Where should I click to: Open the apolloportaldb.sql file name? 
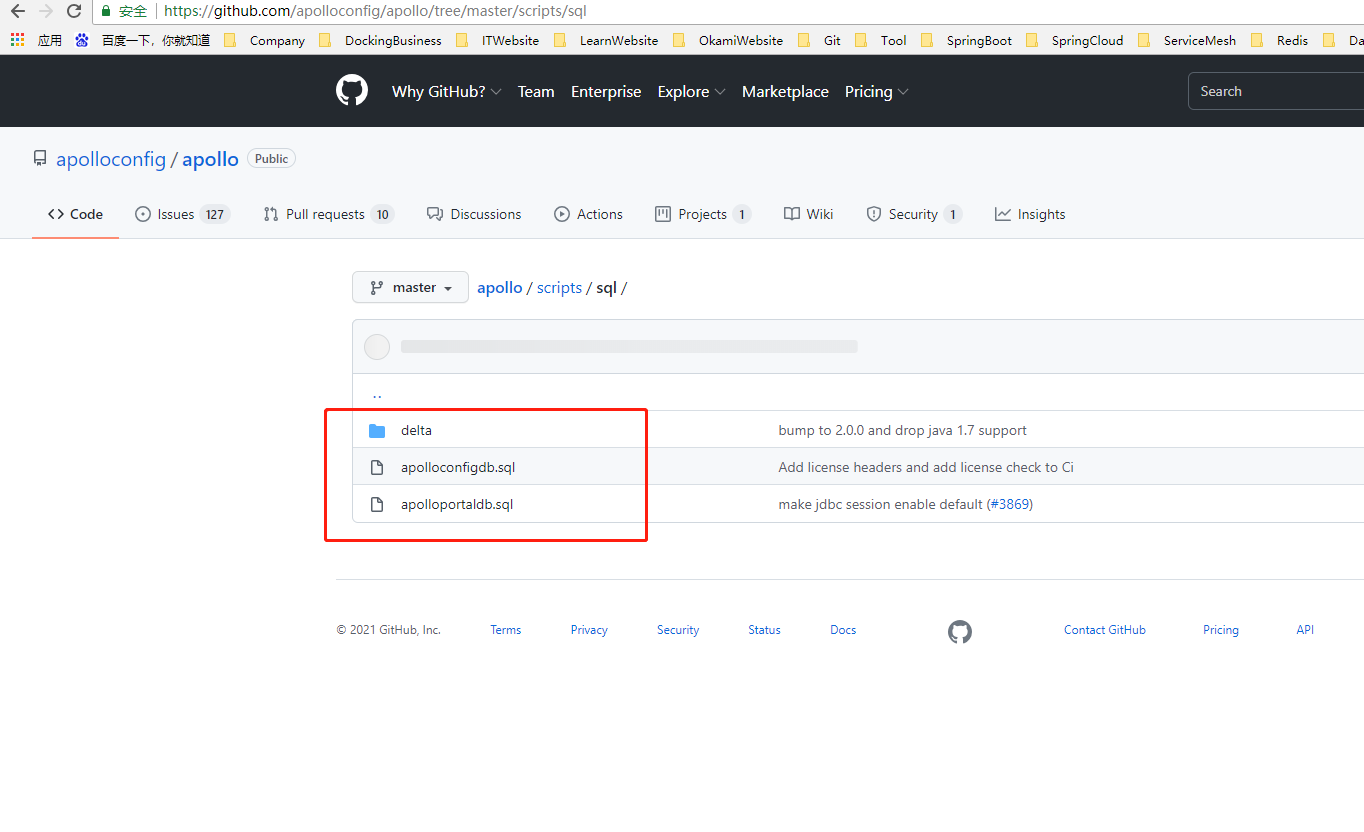pos(457,504)
